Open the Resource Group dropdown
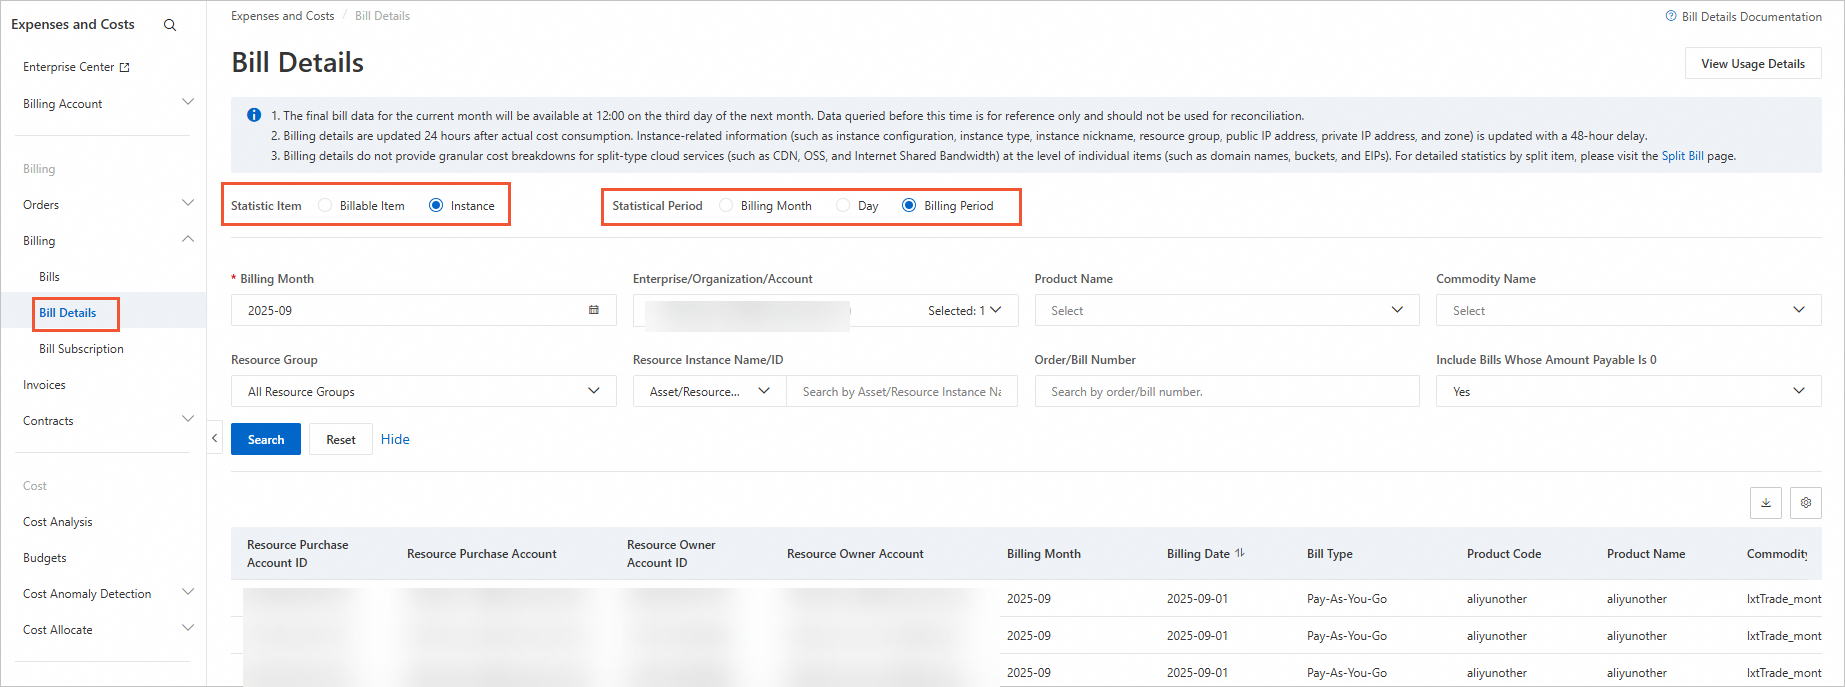Screen dimensions: 1845x687 coord(424,391)
